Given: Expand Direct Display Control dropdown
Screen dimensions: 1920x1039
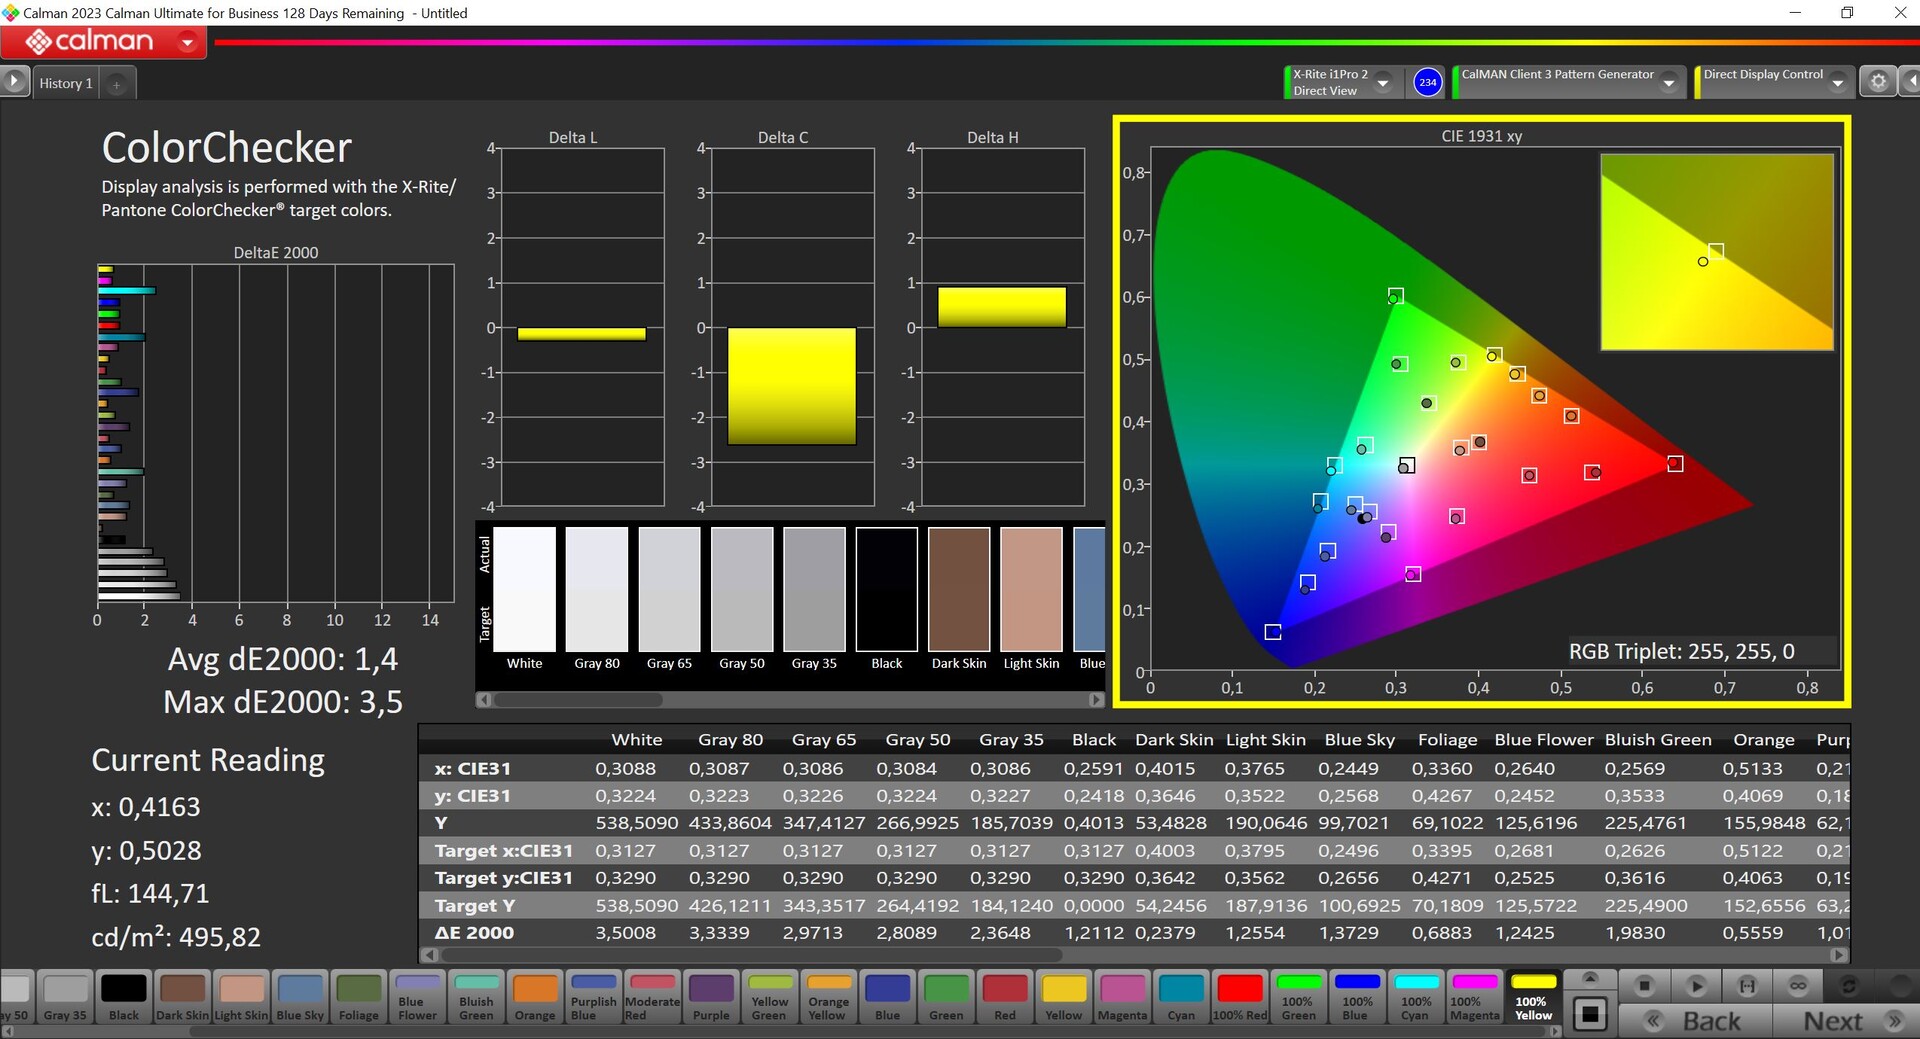Looking at the screenshot, I should click(x=1837, y=83).
